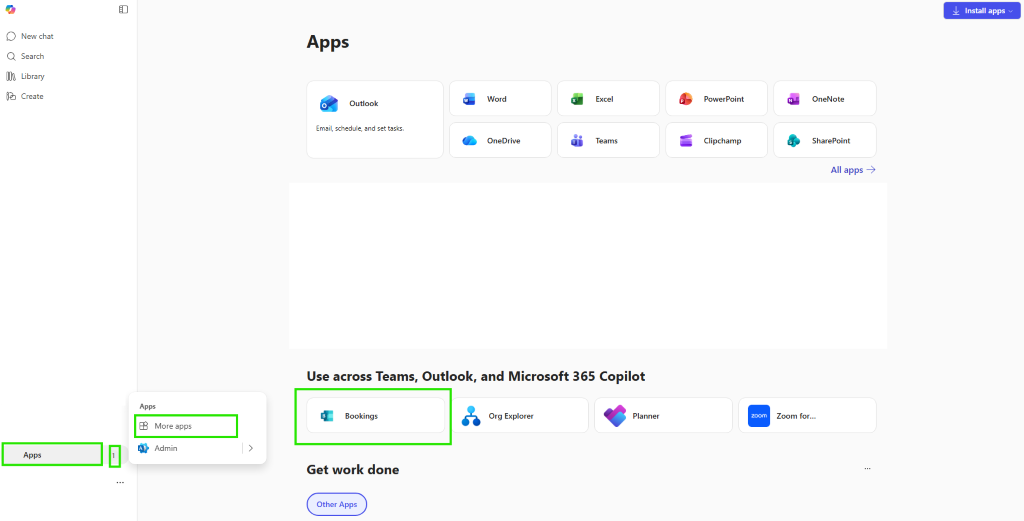Launch OneDrive app tile
Screen dimensions: 1024x521
(500, 140)
